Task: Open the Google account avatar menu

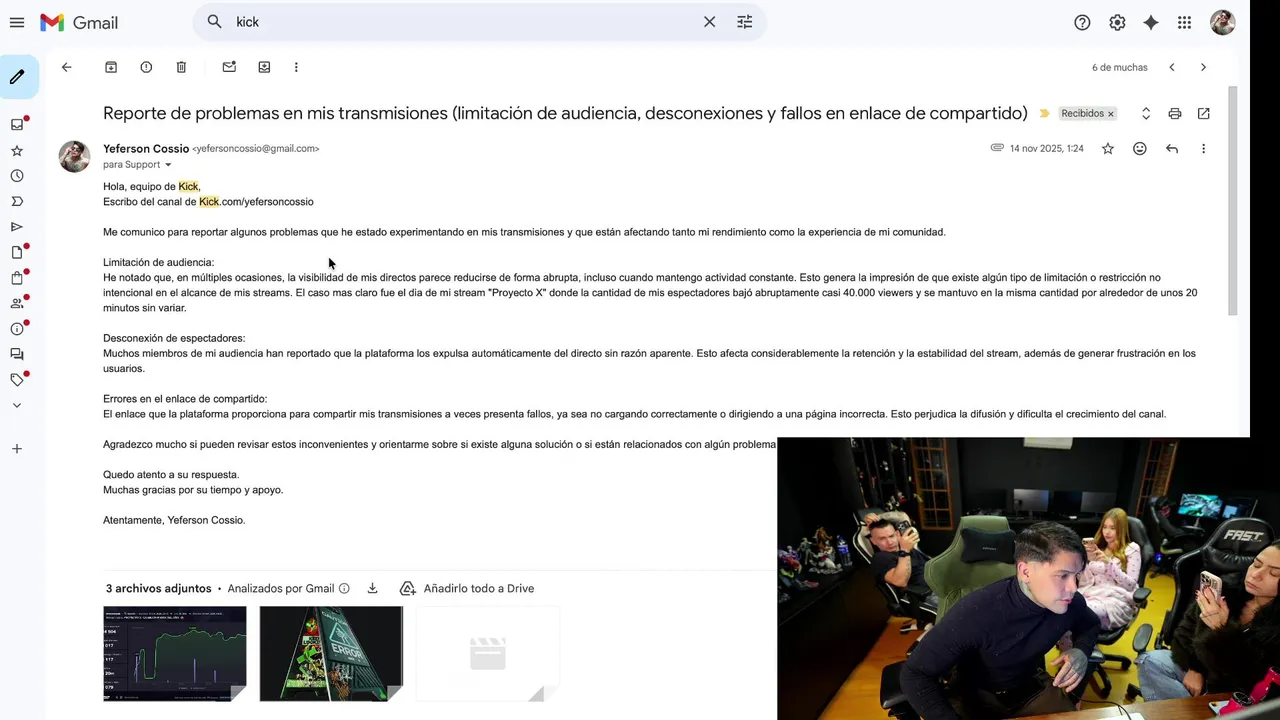Action: pos(1222,22)
